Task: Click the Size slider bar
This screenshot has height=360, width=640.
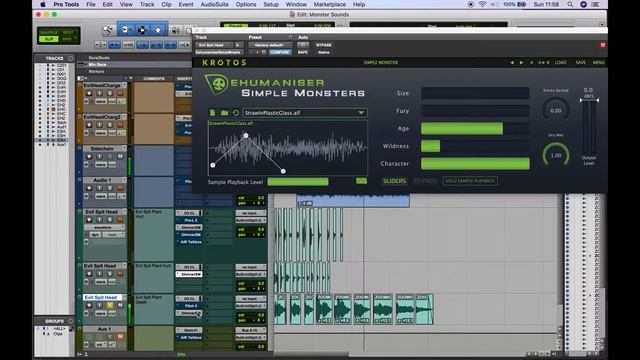Action: (475, 93)
